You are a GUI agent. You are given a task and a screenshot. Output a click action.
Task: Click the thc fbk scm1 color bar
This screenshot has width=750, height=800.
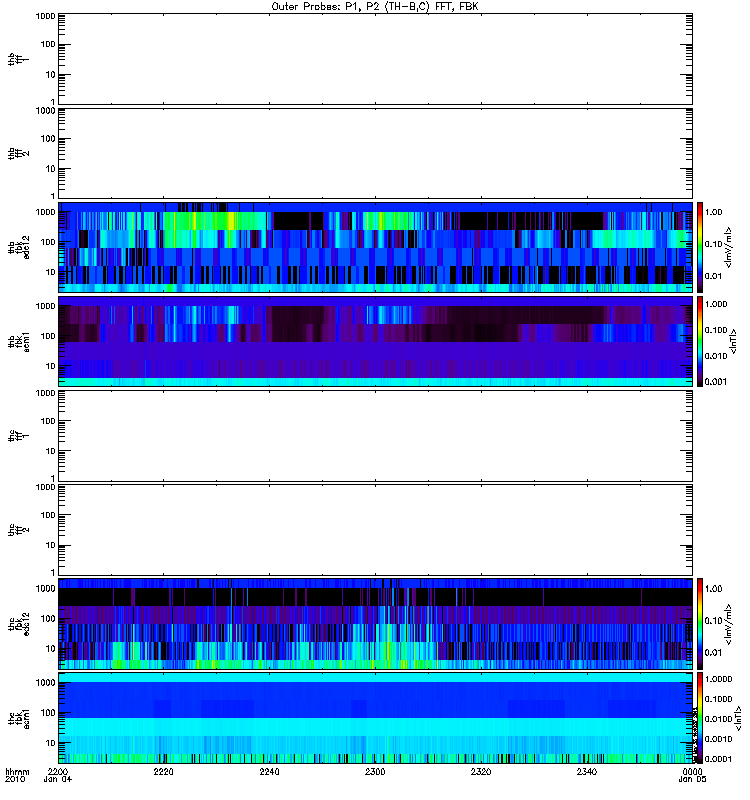pyautogui.click(x=700, y=718)
